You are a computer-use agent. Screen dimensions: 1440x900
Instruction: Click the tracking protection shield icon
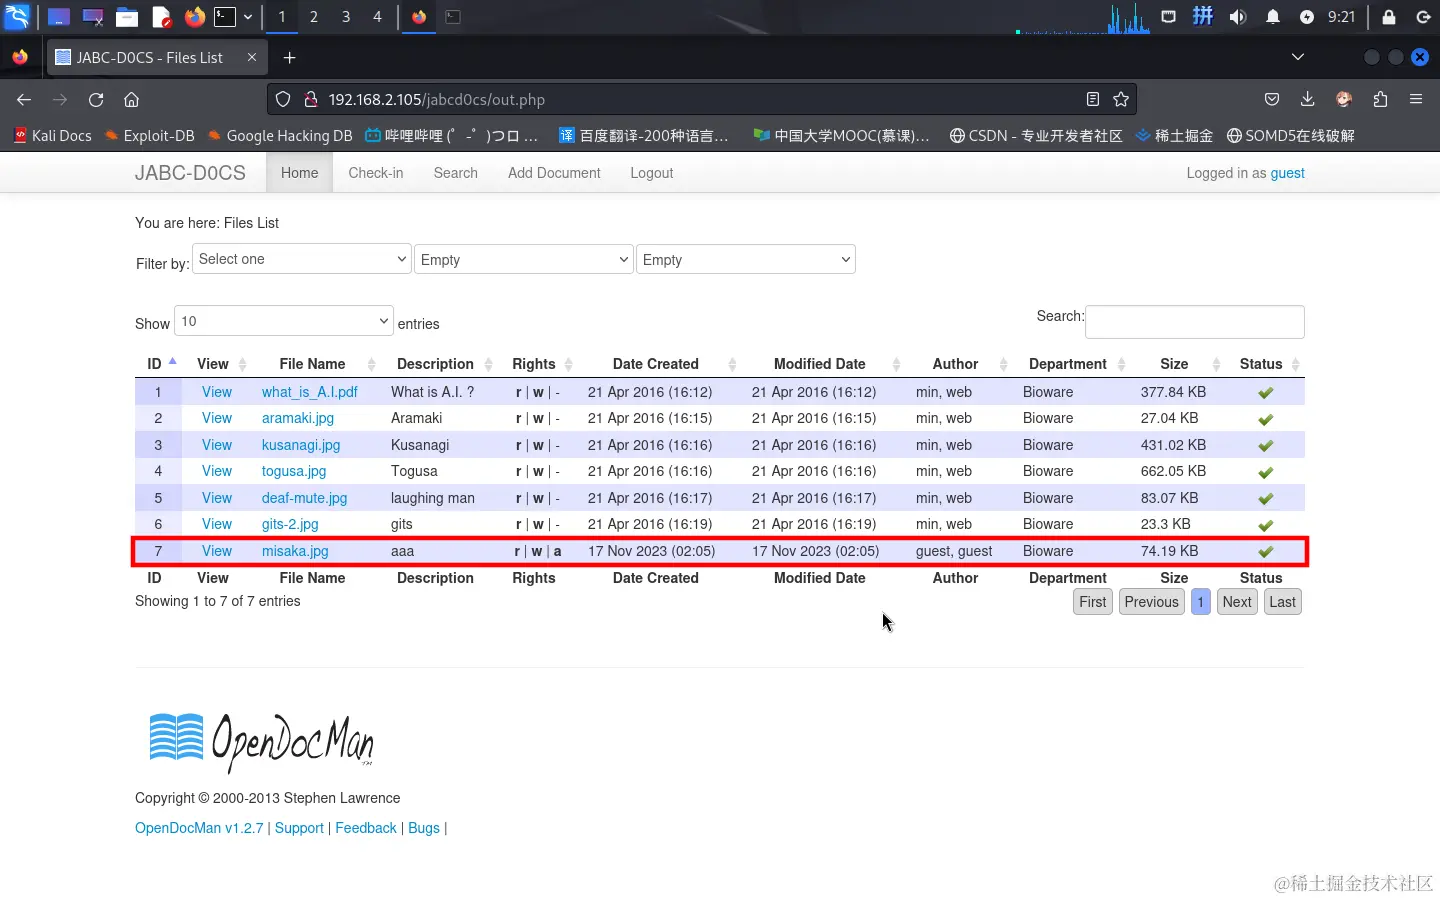point(283,99)
